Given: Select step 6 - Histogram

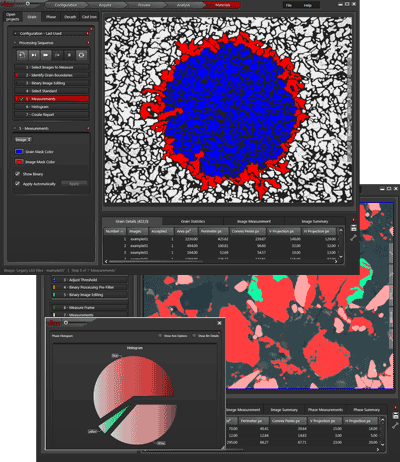Looking at the screenshot, I should click(51, 107).
